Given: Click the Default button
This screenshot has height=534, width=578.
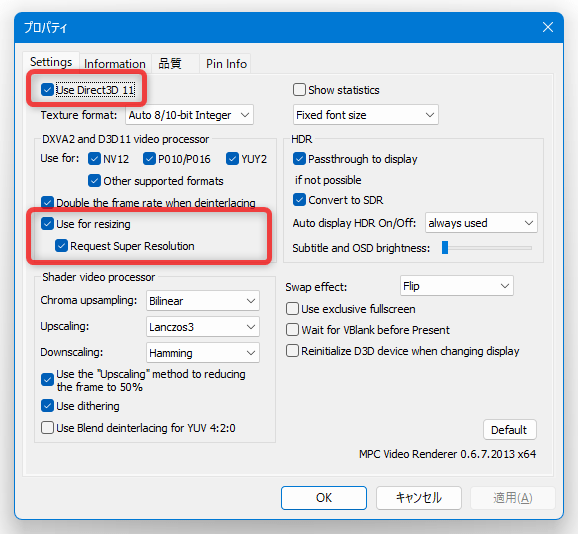Looking at the screenshot, I should click(509, 430).
